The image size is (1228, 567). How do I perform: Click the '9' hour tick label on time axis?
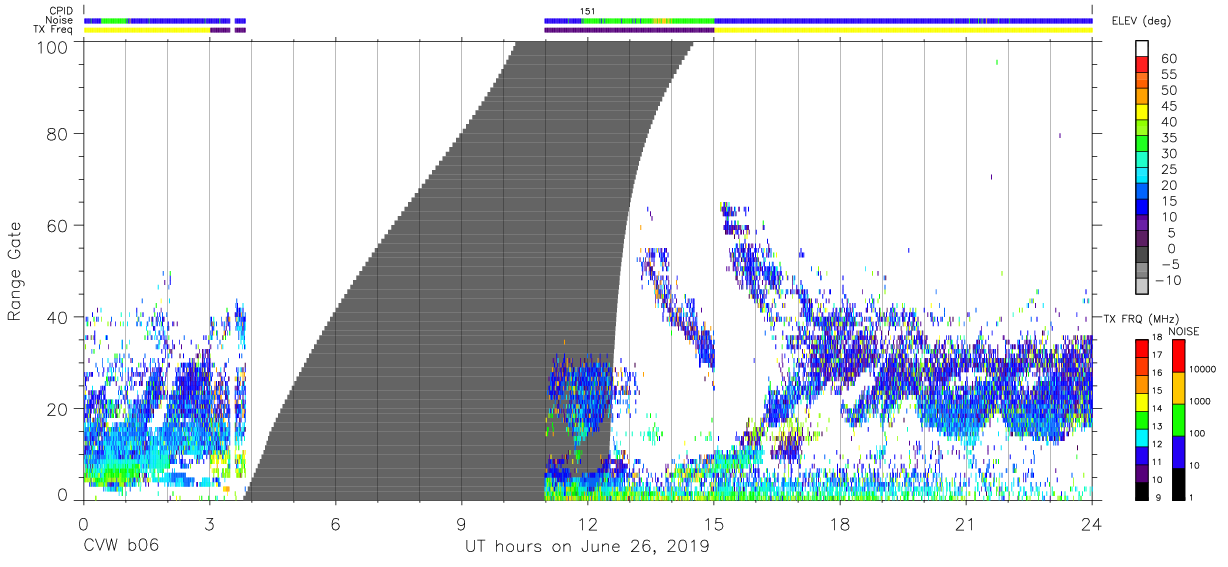point(461,525)
